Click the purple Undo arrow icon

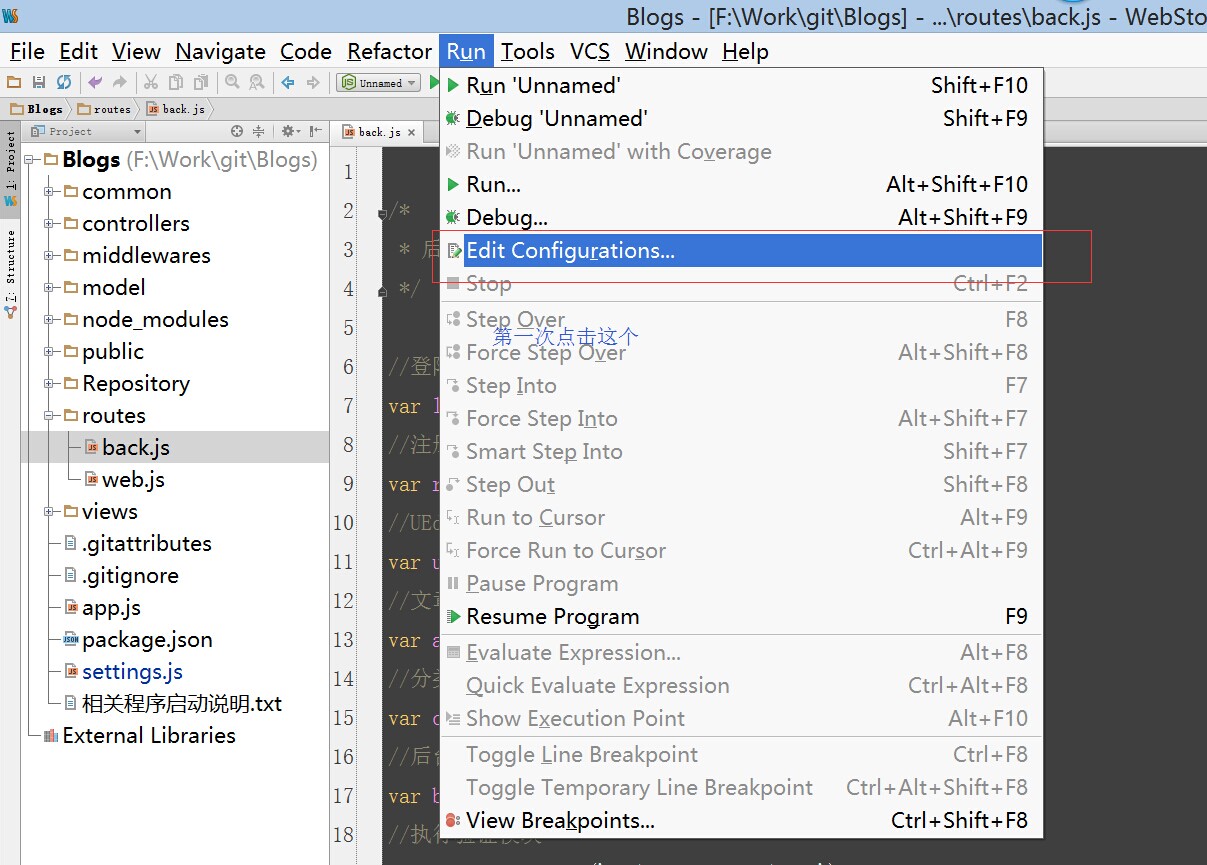(95, 83)
